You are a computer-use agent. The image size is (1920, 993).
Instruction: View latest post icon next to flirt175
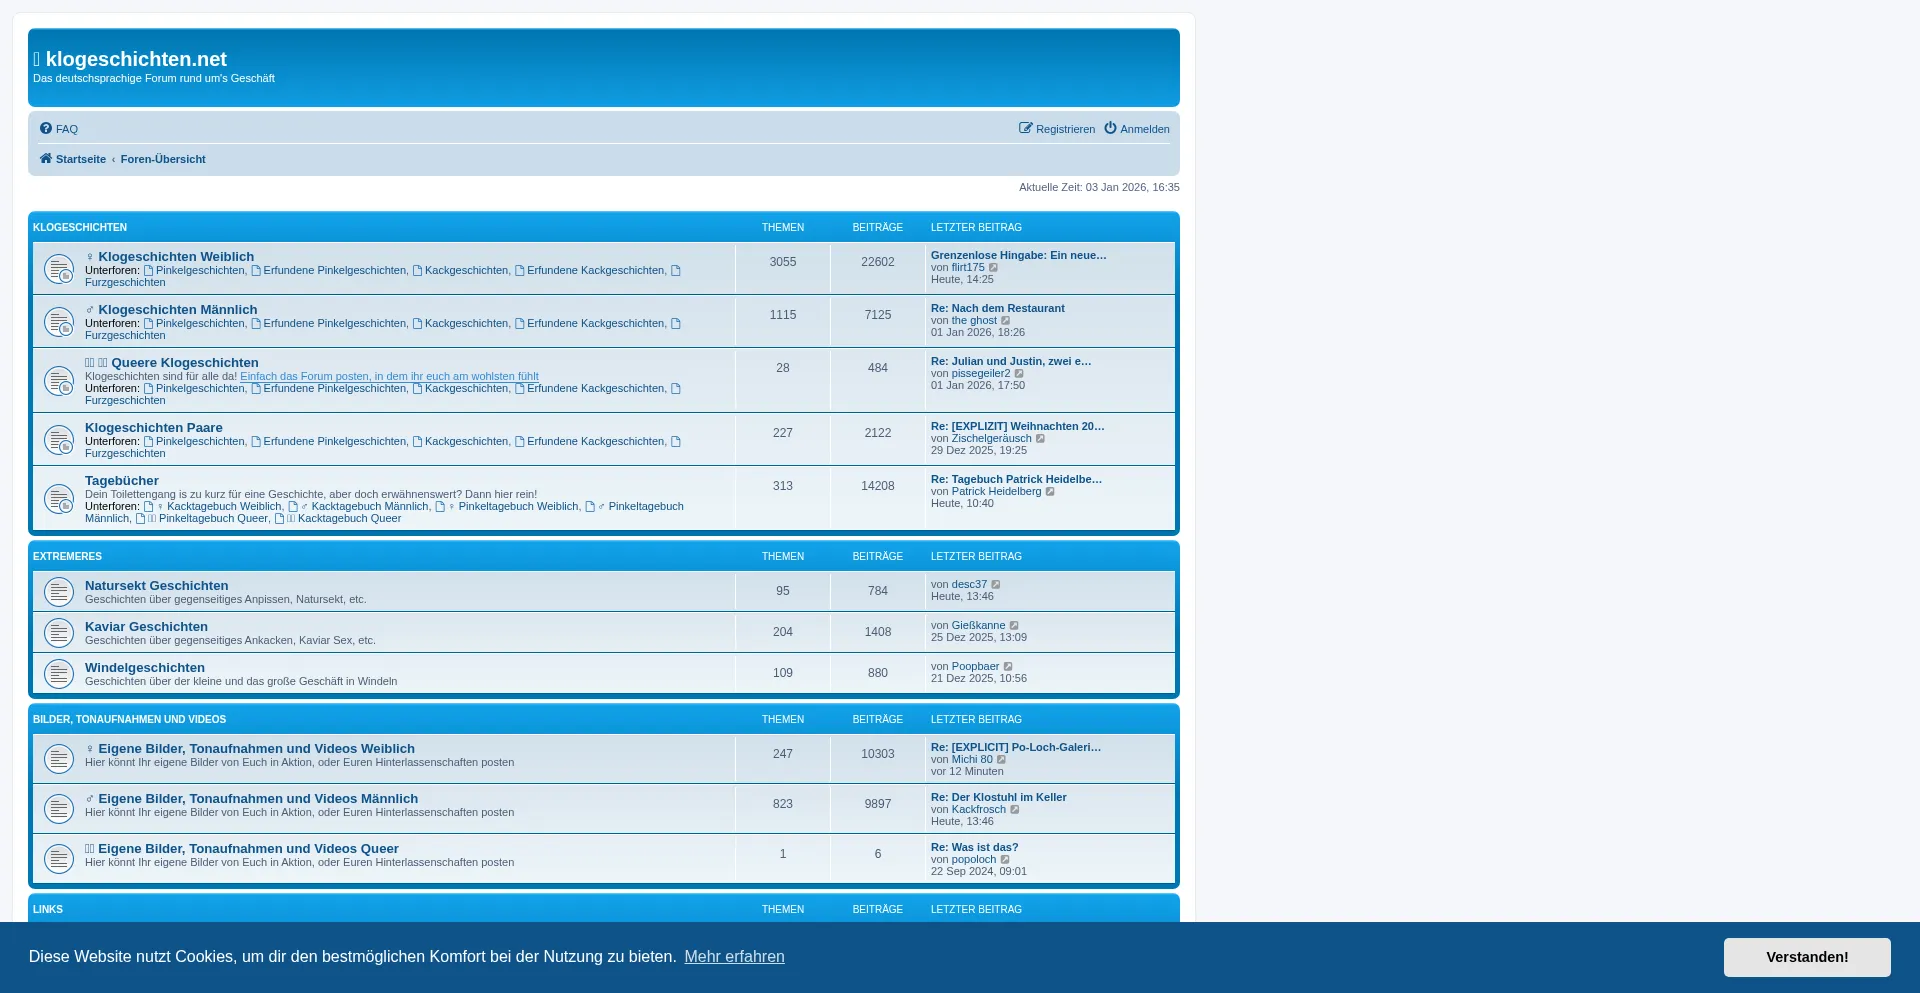click(x=994, y=268)
